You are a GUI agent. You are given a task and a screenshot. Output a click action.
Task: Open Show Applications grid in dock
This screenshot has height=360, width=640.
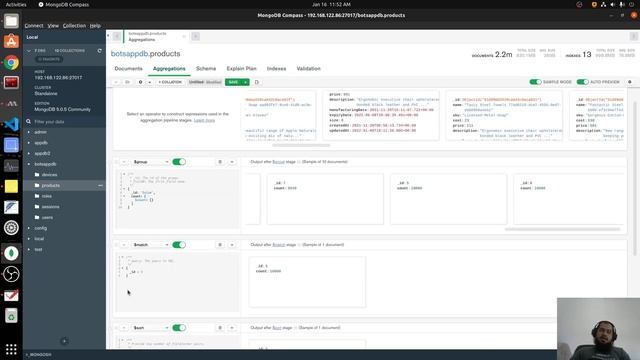pos(11,349)
